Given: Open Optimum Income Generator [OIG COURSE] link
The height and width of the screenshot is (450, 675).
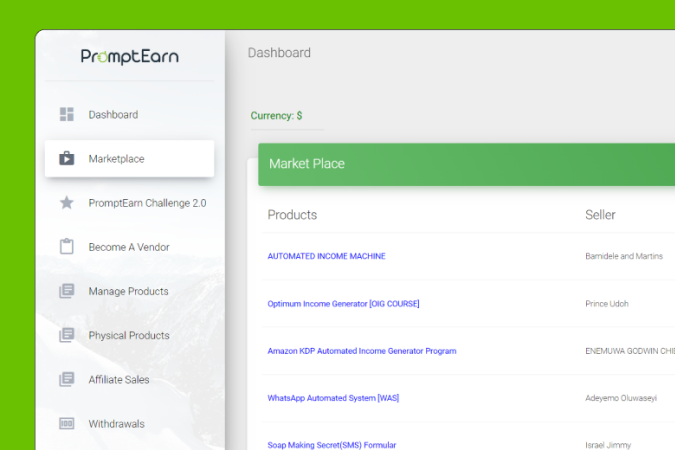Looking at the screenshot, I should (x=343, y=303).
